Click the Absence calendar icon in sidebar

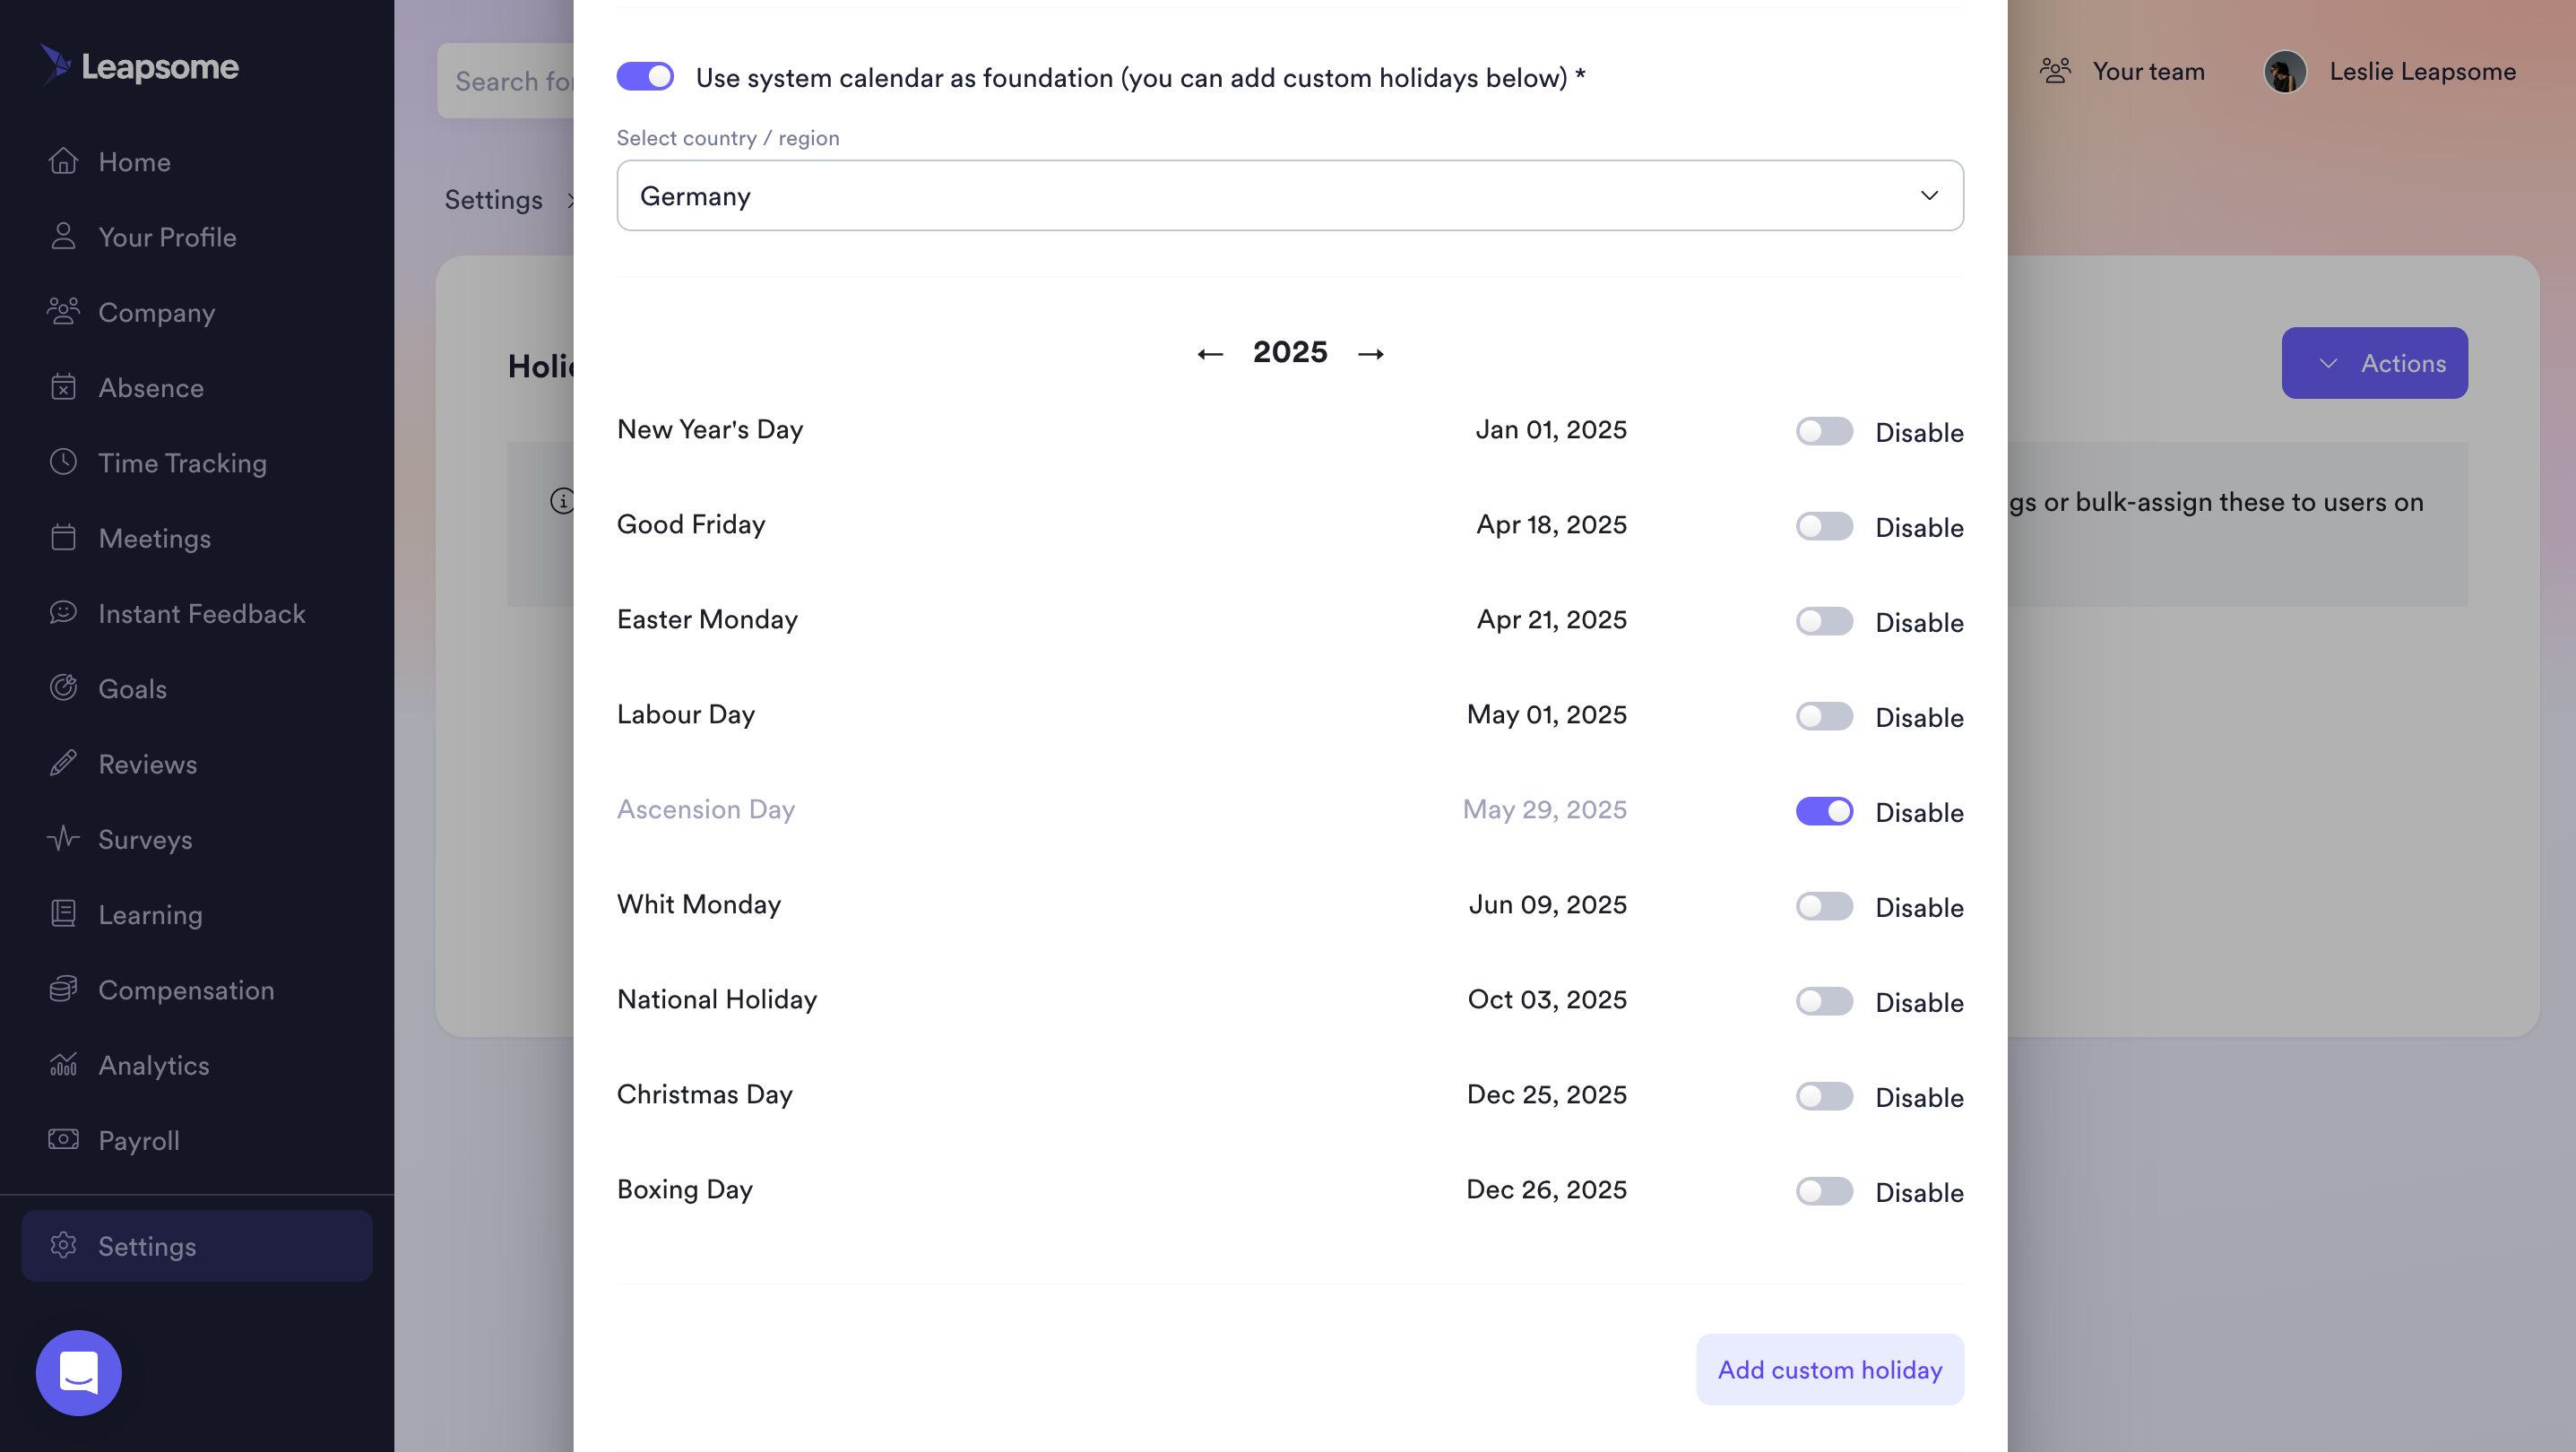(x=63, y=387)
